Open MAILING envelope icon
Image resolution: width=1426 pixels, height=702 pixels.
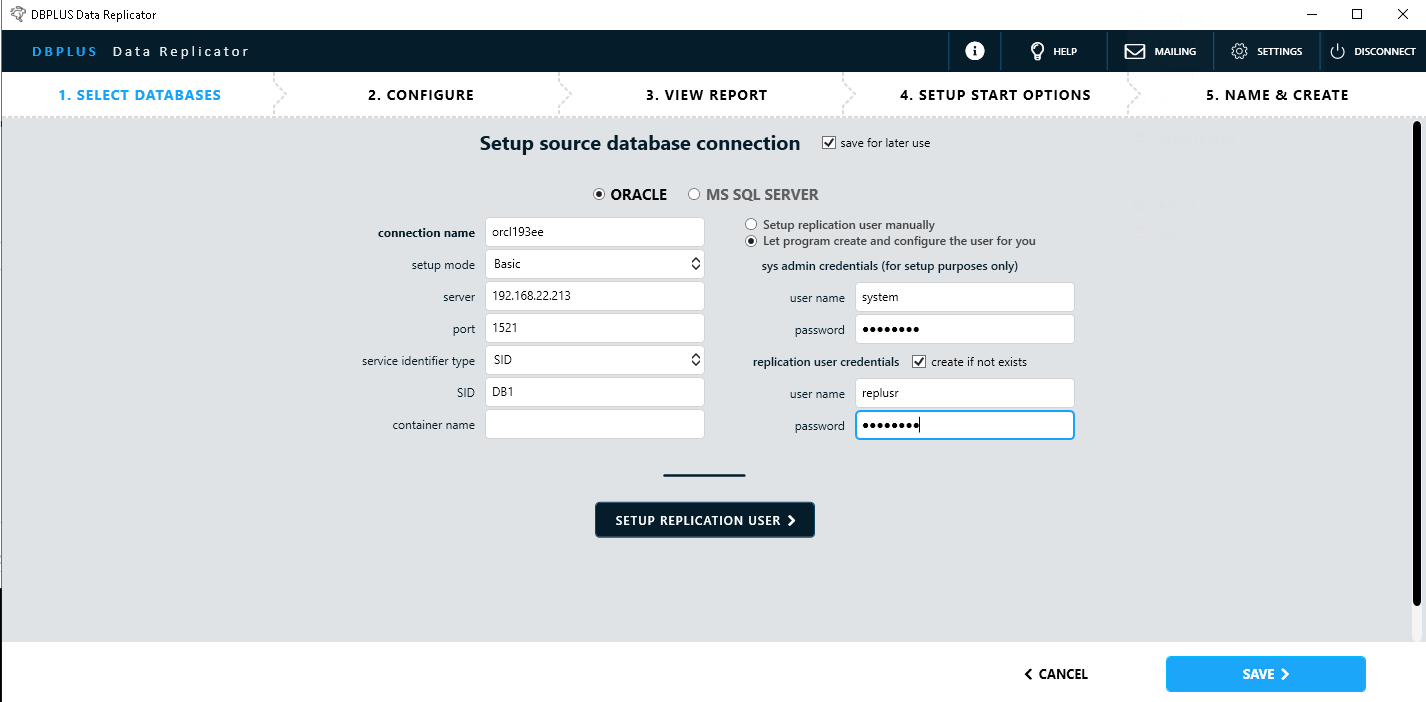click(x=1134, y=51)
